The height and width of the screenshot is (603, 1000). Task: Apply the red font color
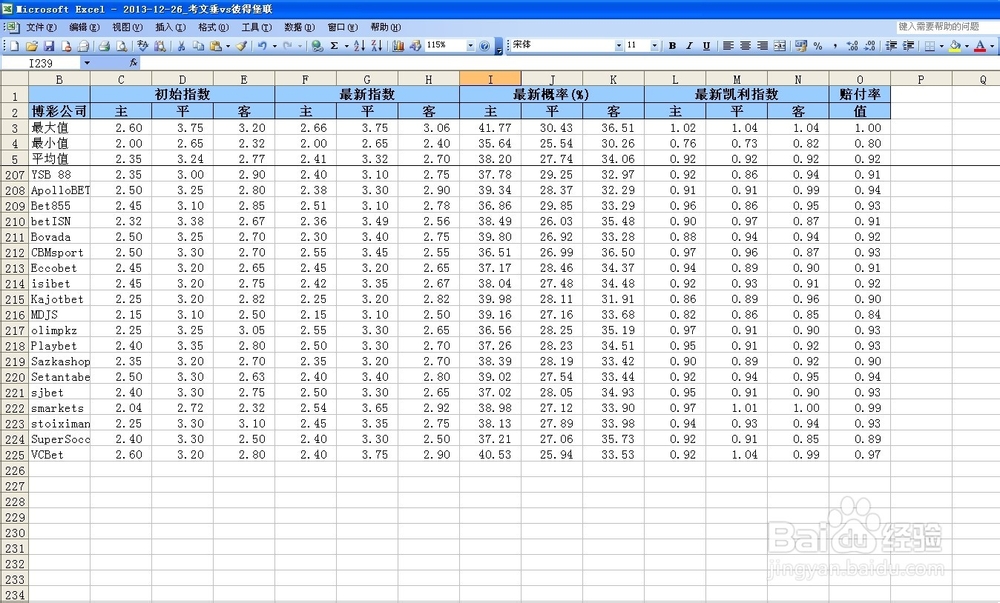(980, 46)
